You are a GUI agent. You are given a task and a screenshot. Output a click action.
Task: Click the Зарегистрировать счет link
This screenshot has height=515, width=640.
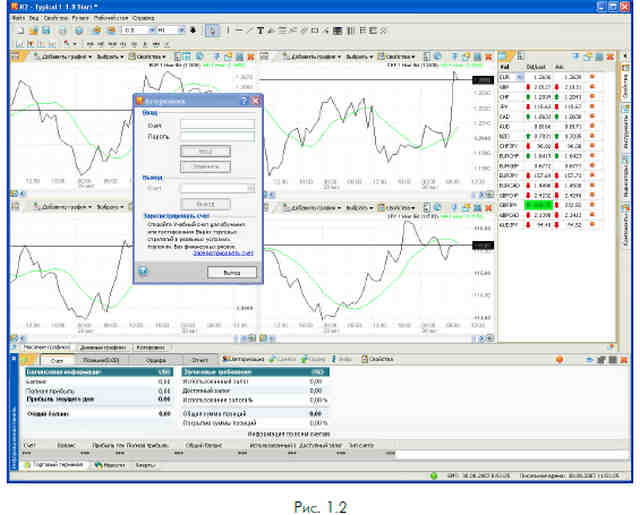click(223, 253)
